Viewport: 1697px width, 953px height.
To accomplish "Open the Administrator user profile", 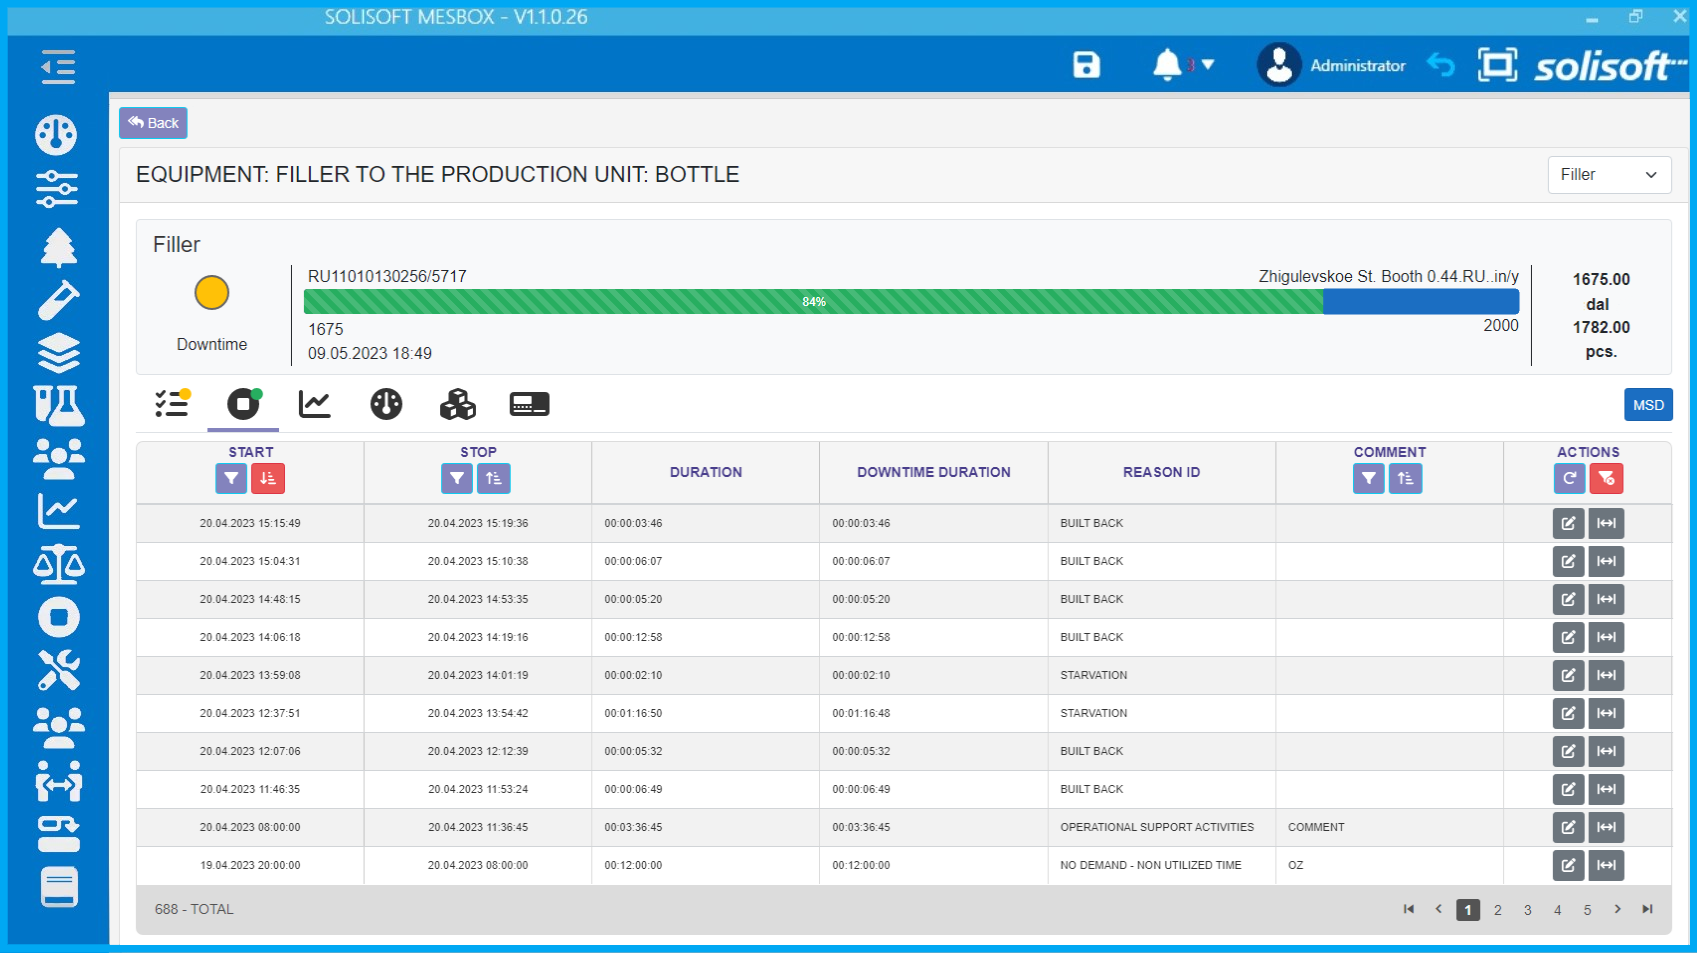I will click(1331, 65).
